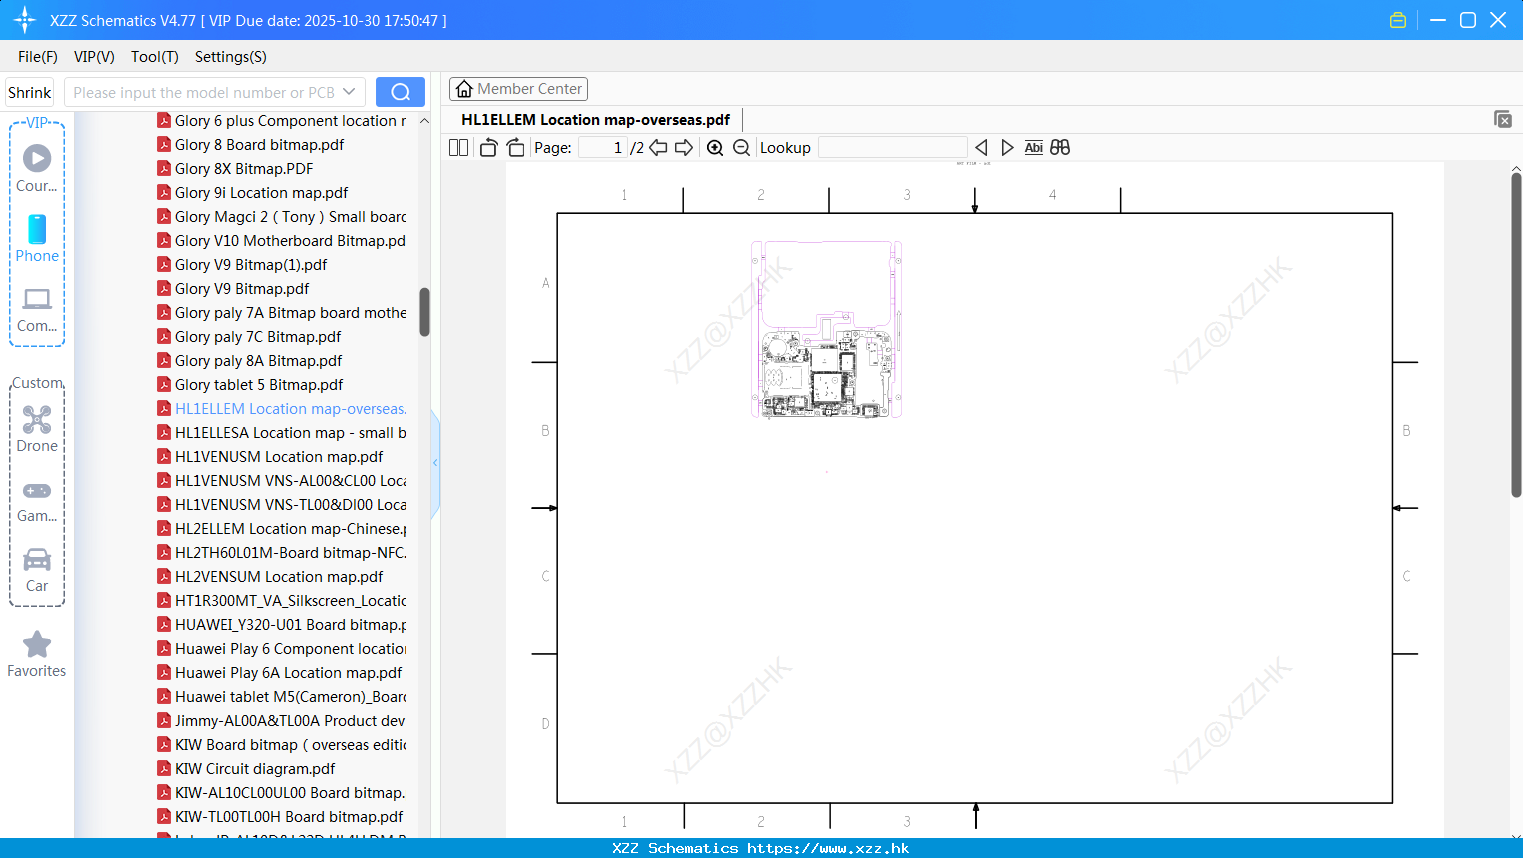Screen dimensions: 1523x858
Task: Open the Settings(S) menu
Action: coord(231,57)
